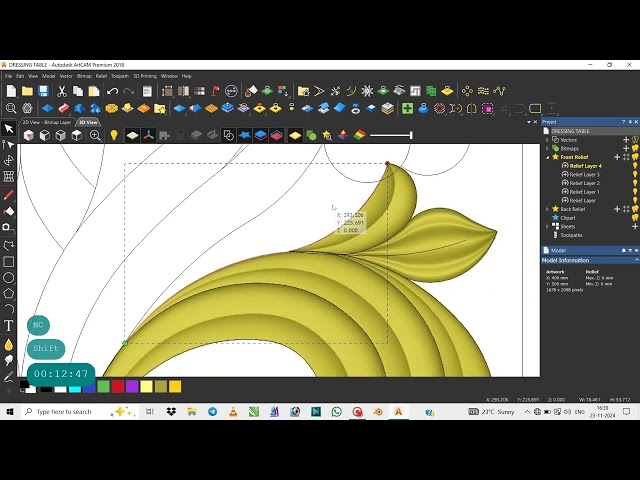The width and height of the screenshot is (640, 480).
Task: Toggle visibility bulb of Relief Layer 2
Action: click(x=635, y=183)
